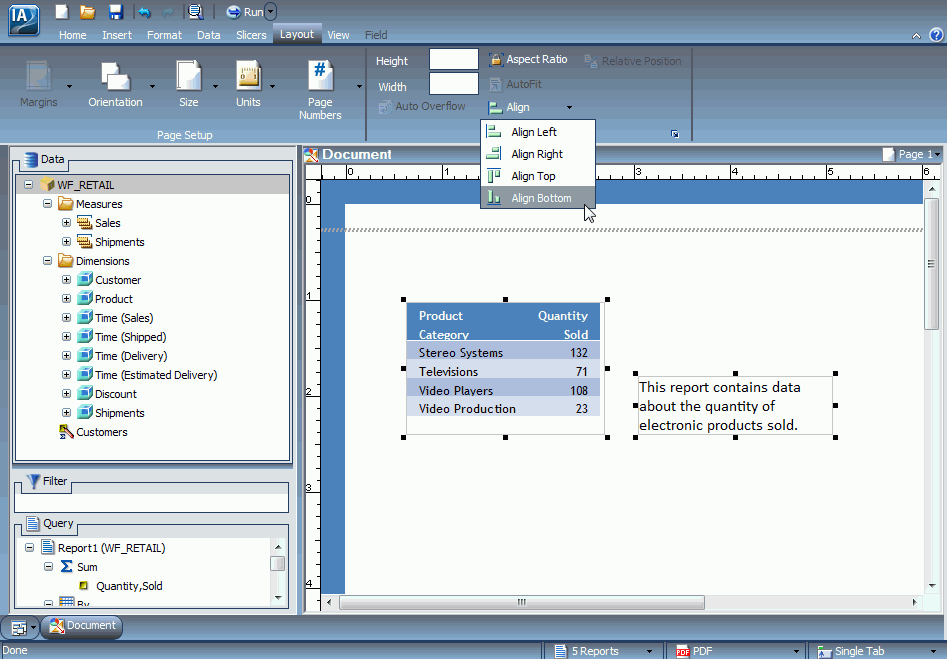
Task: Expand the Customer dimension
Action: coord(66,280)
